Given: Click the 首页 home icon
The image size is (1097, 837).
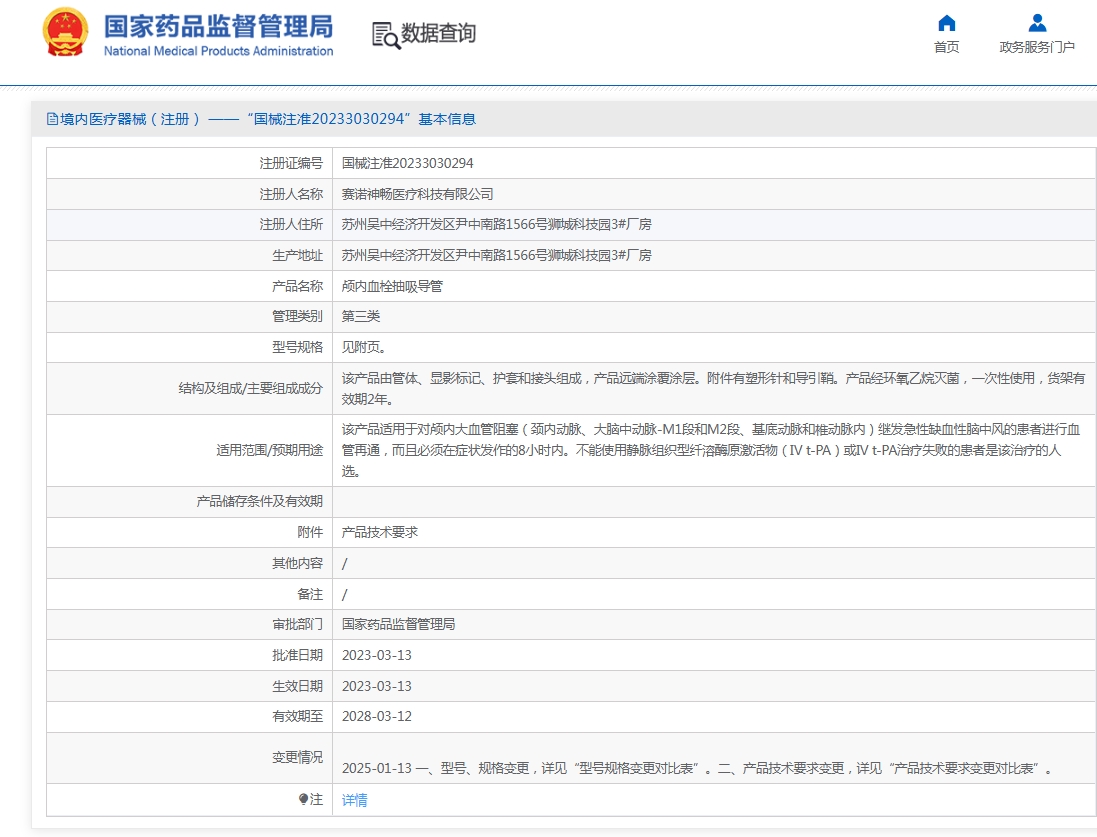Looking at the screenshot, I should point(947,23).
